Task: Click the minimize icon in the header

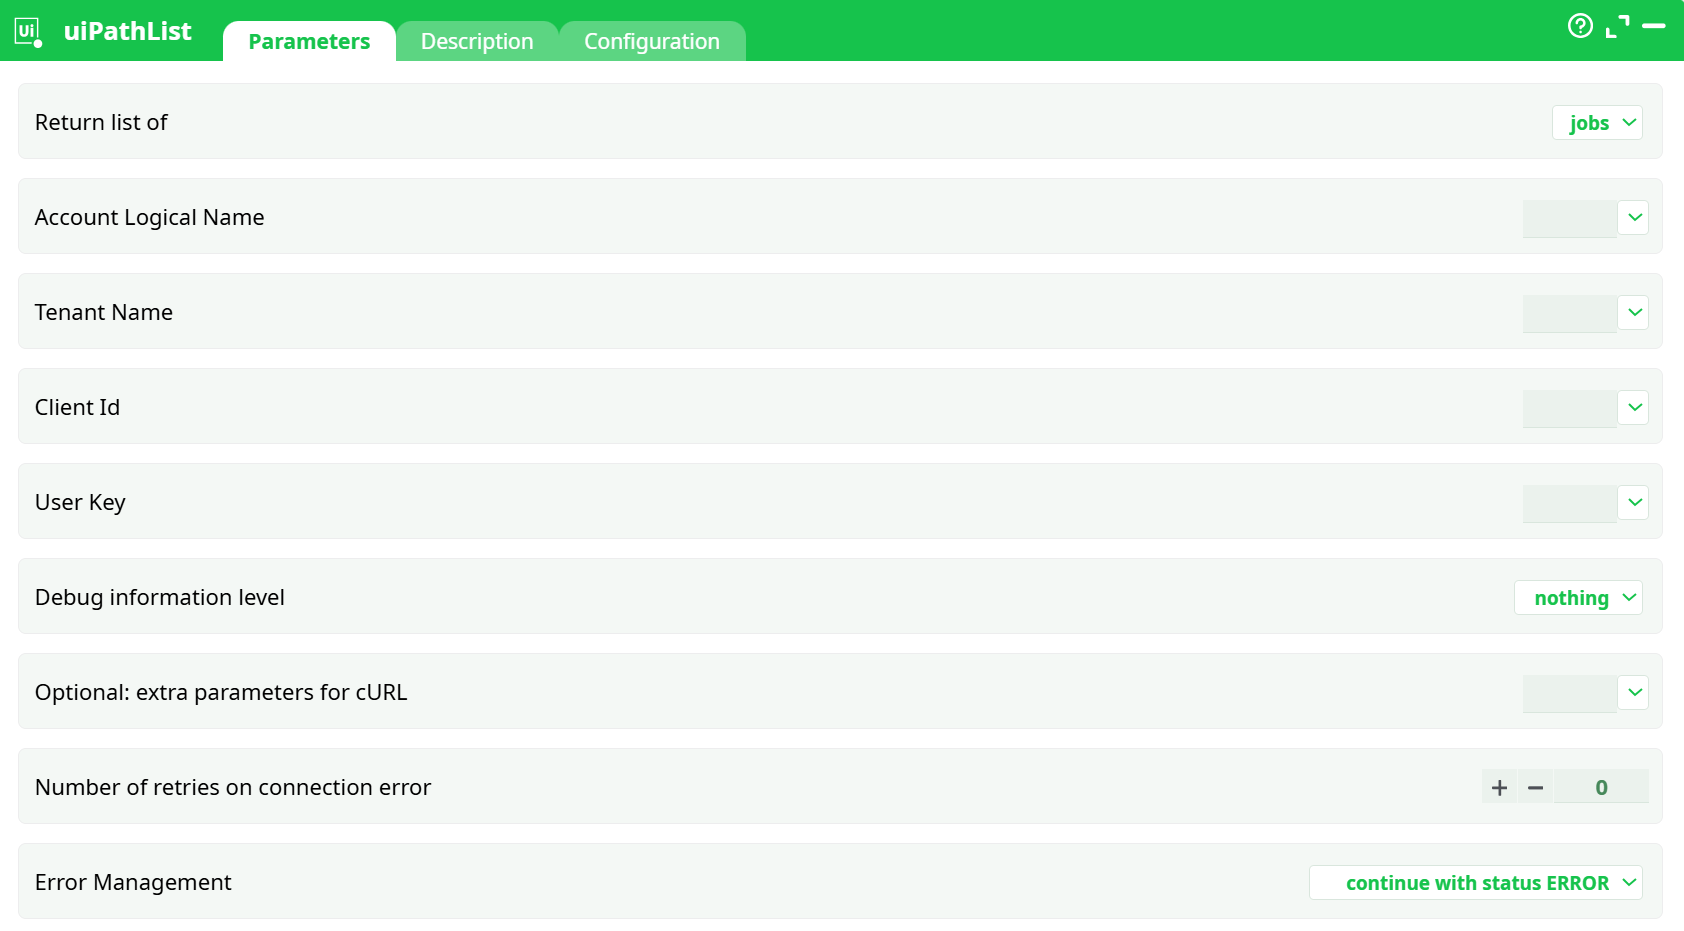Action: 1656,26
